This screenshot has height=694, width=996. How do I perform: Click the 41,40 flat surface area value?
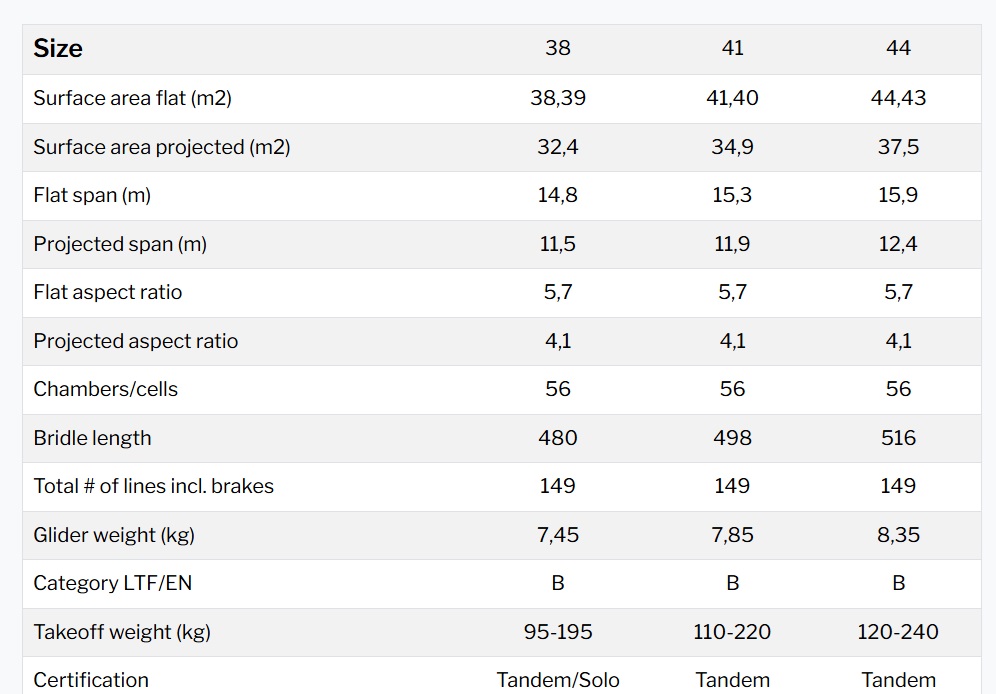coord(732,98)
